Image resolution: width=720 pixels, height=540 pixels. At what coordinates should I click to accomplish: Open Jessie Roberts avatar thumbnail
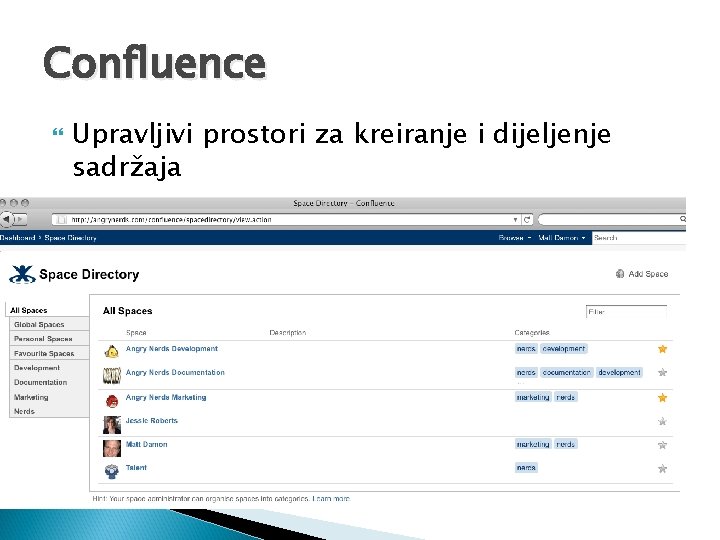click(x=112, y=425)
